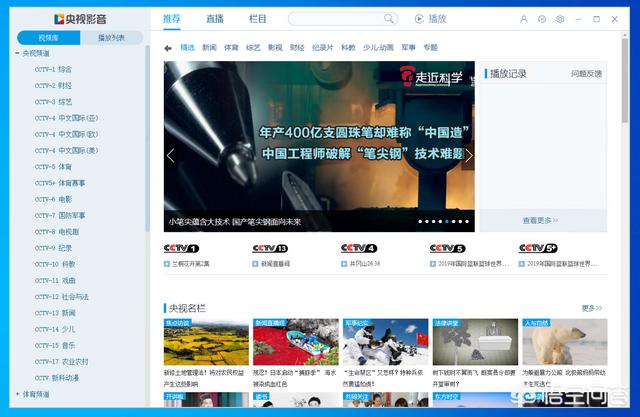The image size is (640, 417).
Task: Select the 体育 category
Action: 231,47
